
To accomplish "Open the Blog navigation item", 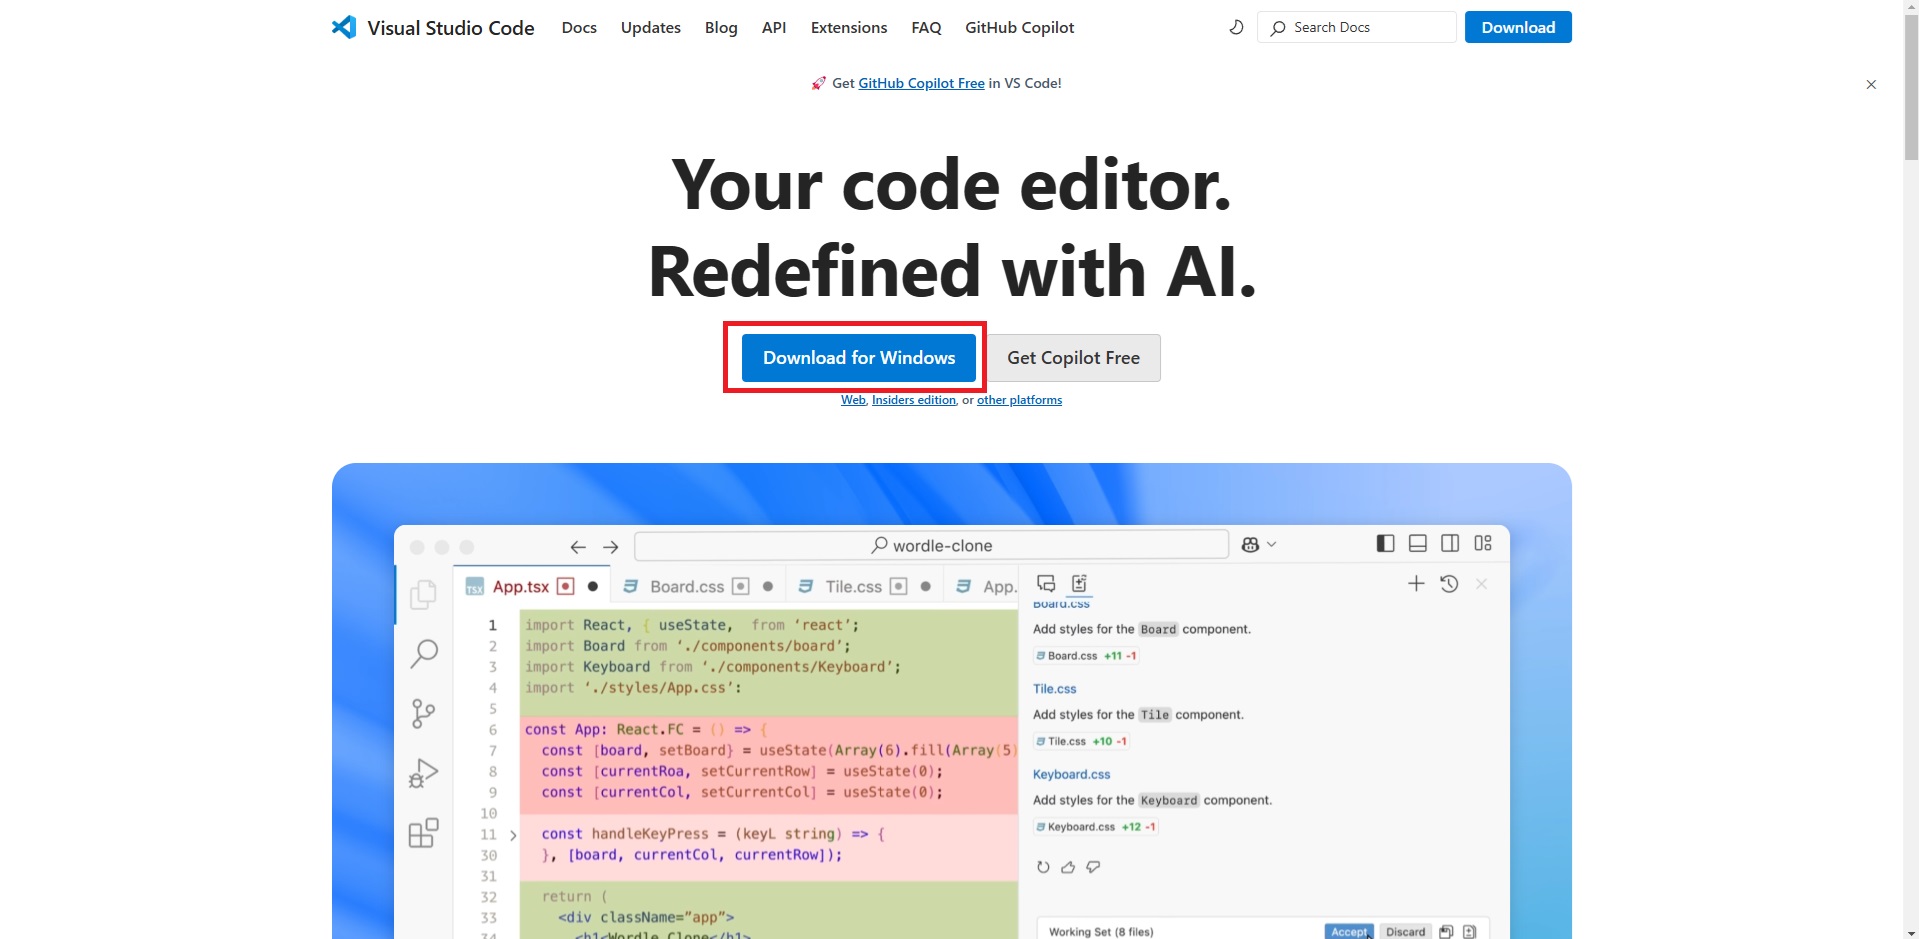I will coord(721,27).
